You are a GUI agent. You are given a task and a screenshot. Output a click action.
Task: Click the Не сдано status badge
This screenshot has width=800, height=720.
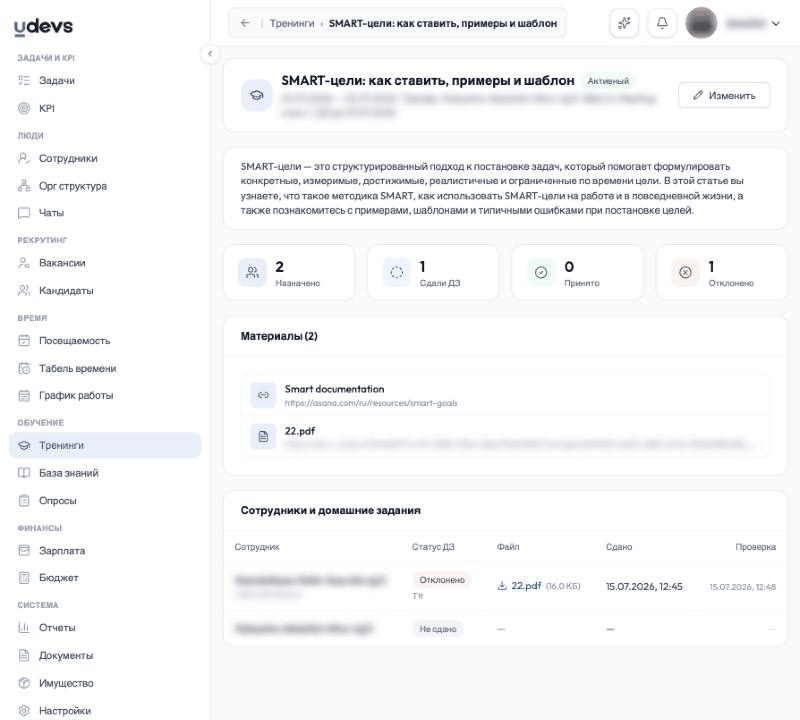point(438,629)
